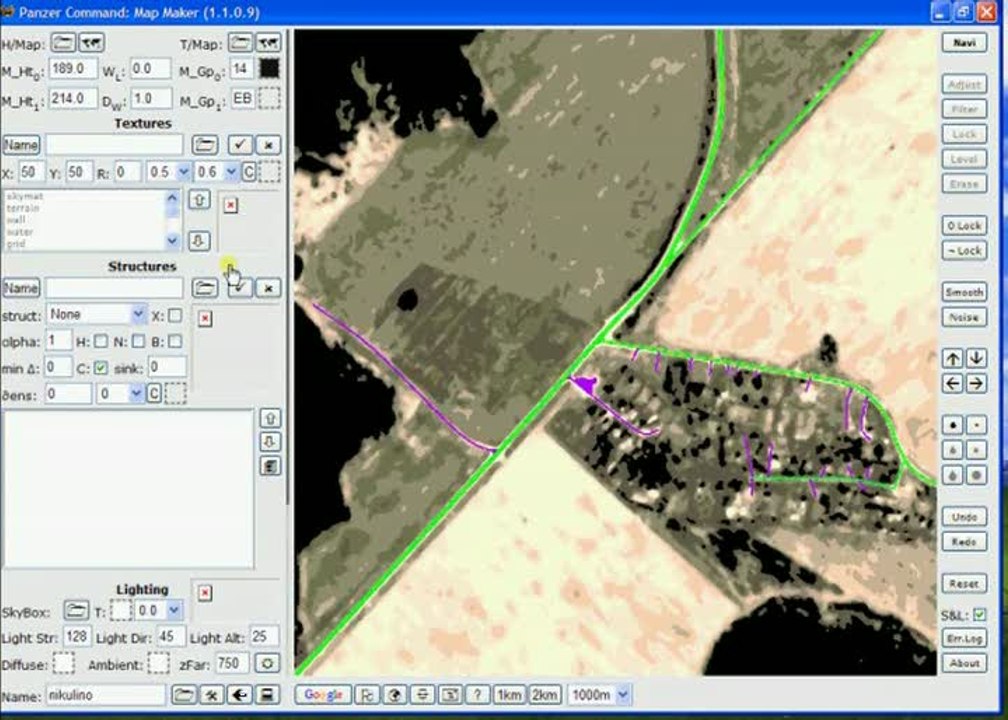
Task: Confirm texture with the checkmark button
Action: [240, 145]
